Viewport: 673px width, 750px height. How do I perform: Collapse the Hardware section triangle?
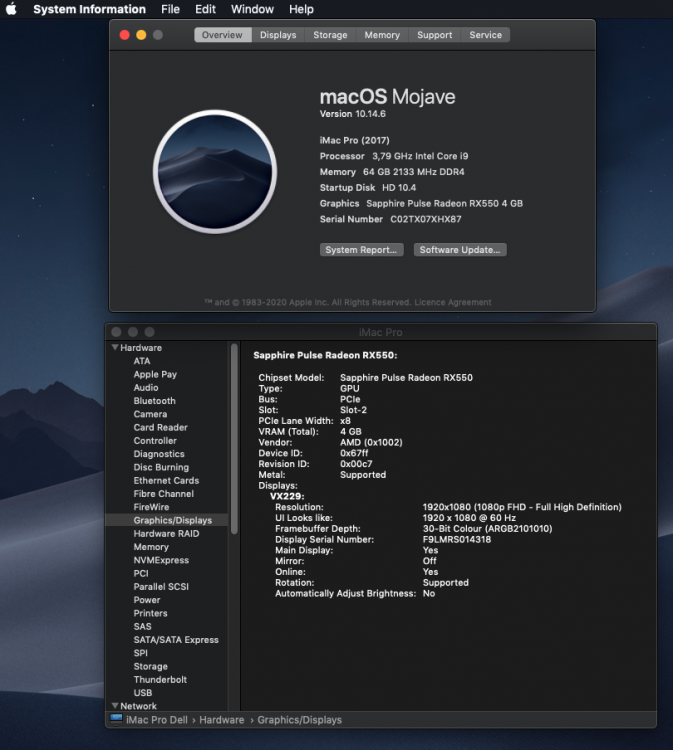point(115,347)
